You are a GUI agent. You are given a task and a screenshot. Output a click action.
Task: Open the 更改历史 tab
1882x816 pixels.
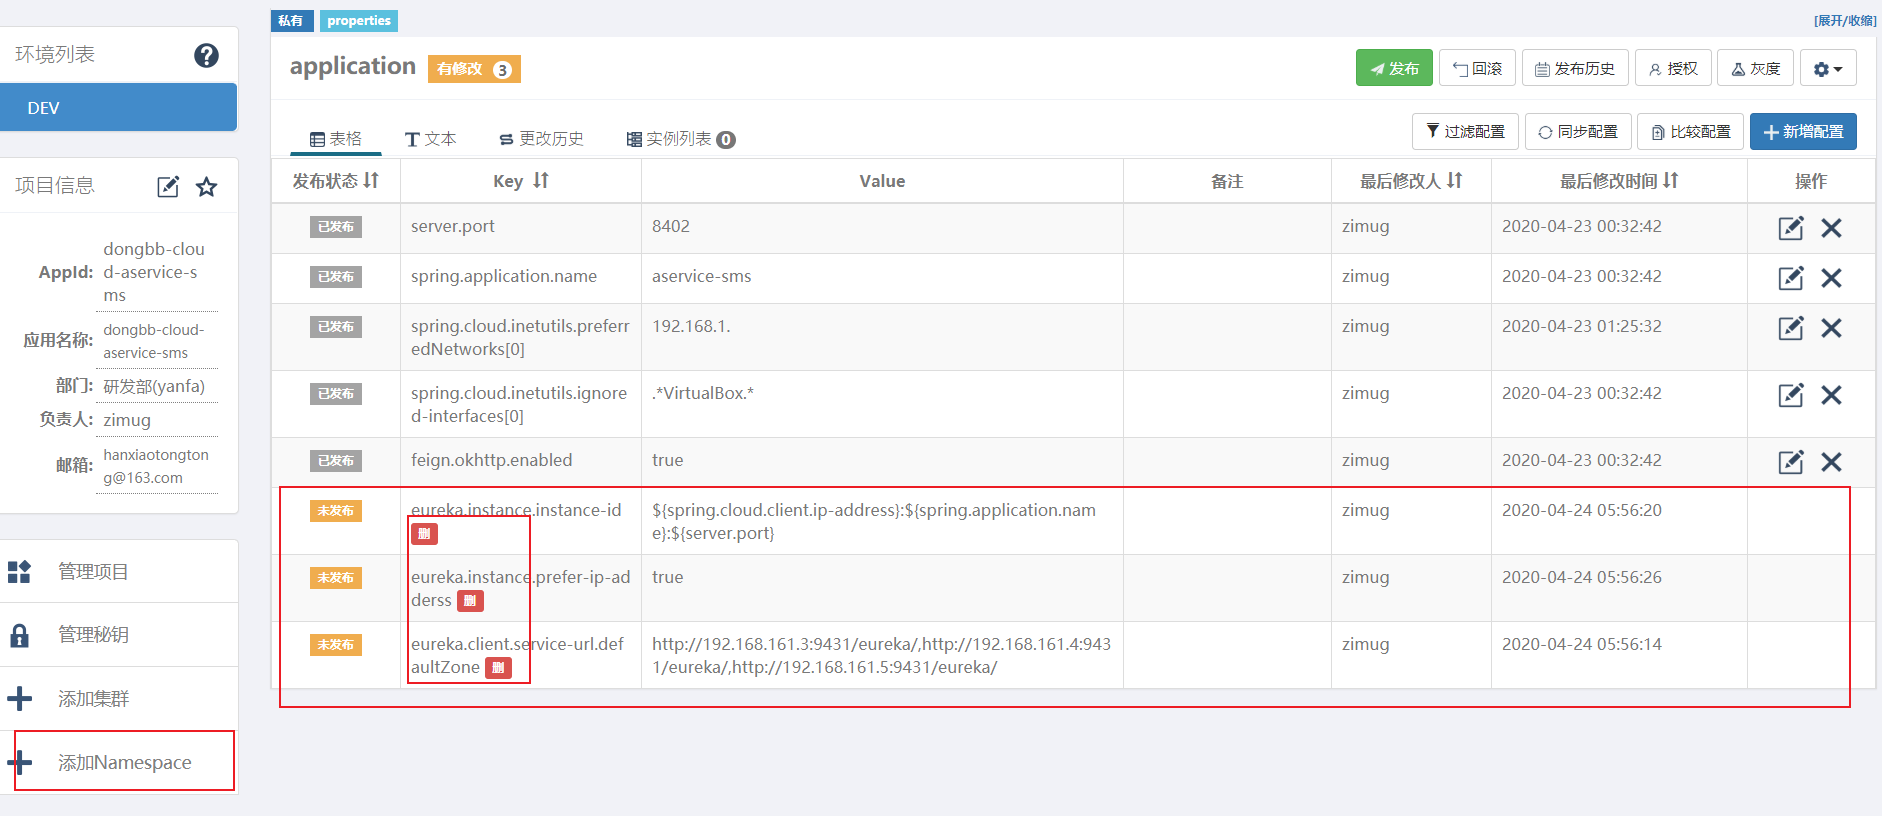point(541,139)
